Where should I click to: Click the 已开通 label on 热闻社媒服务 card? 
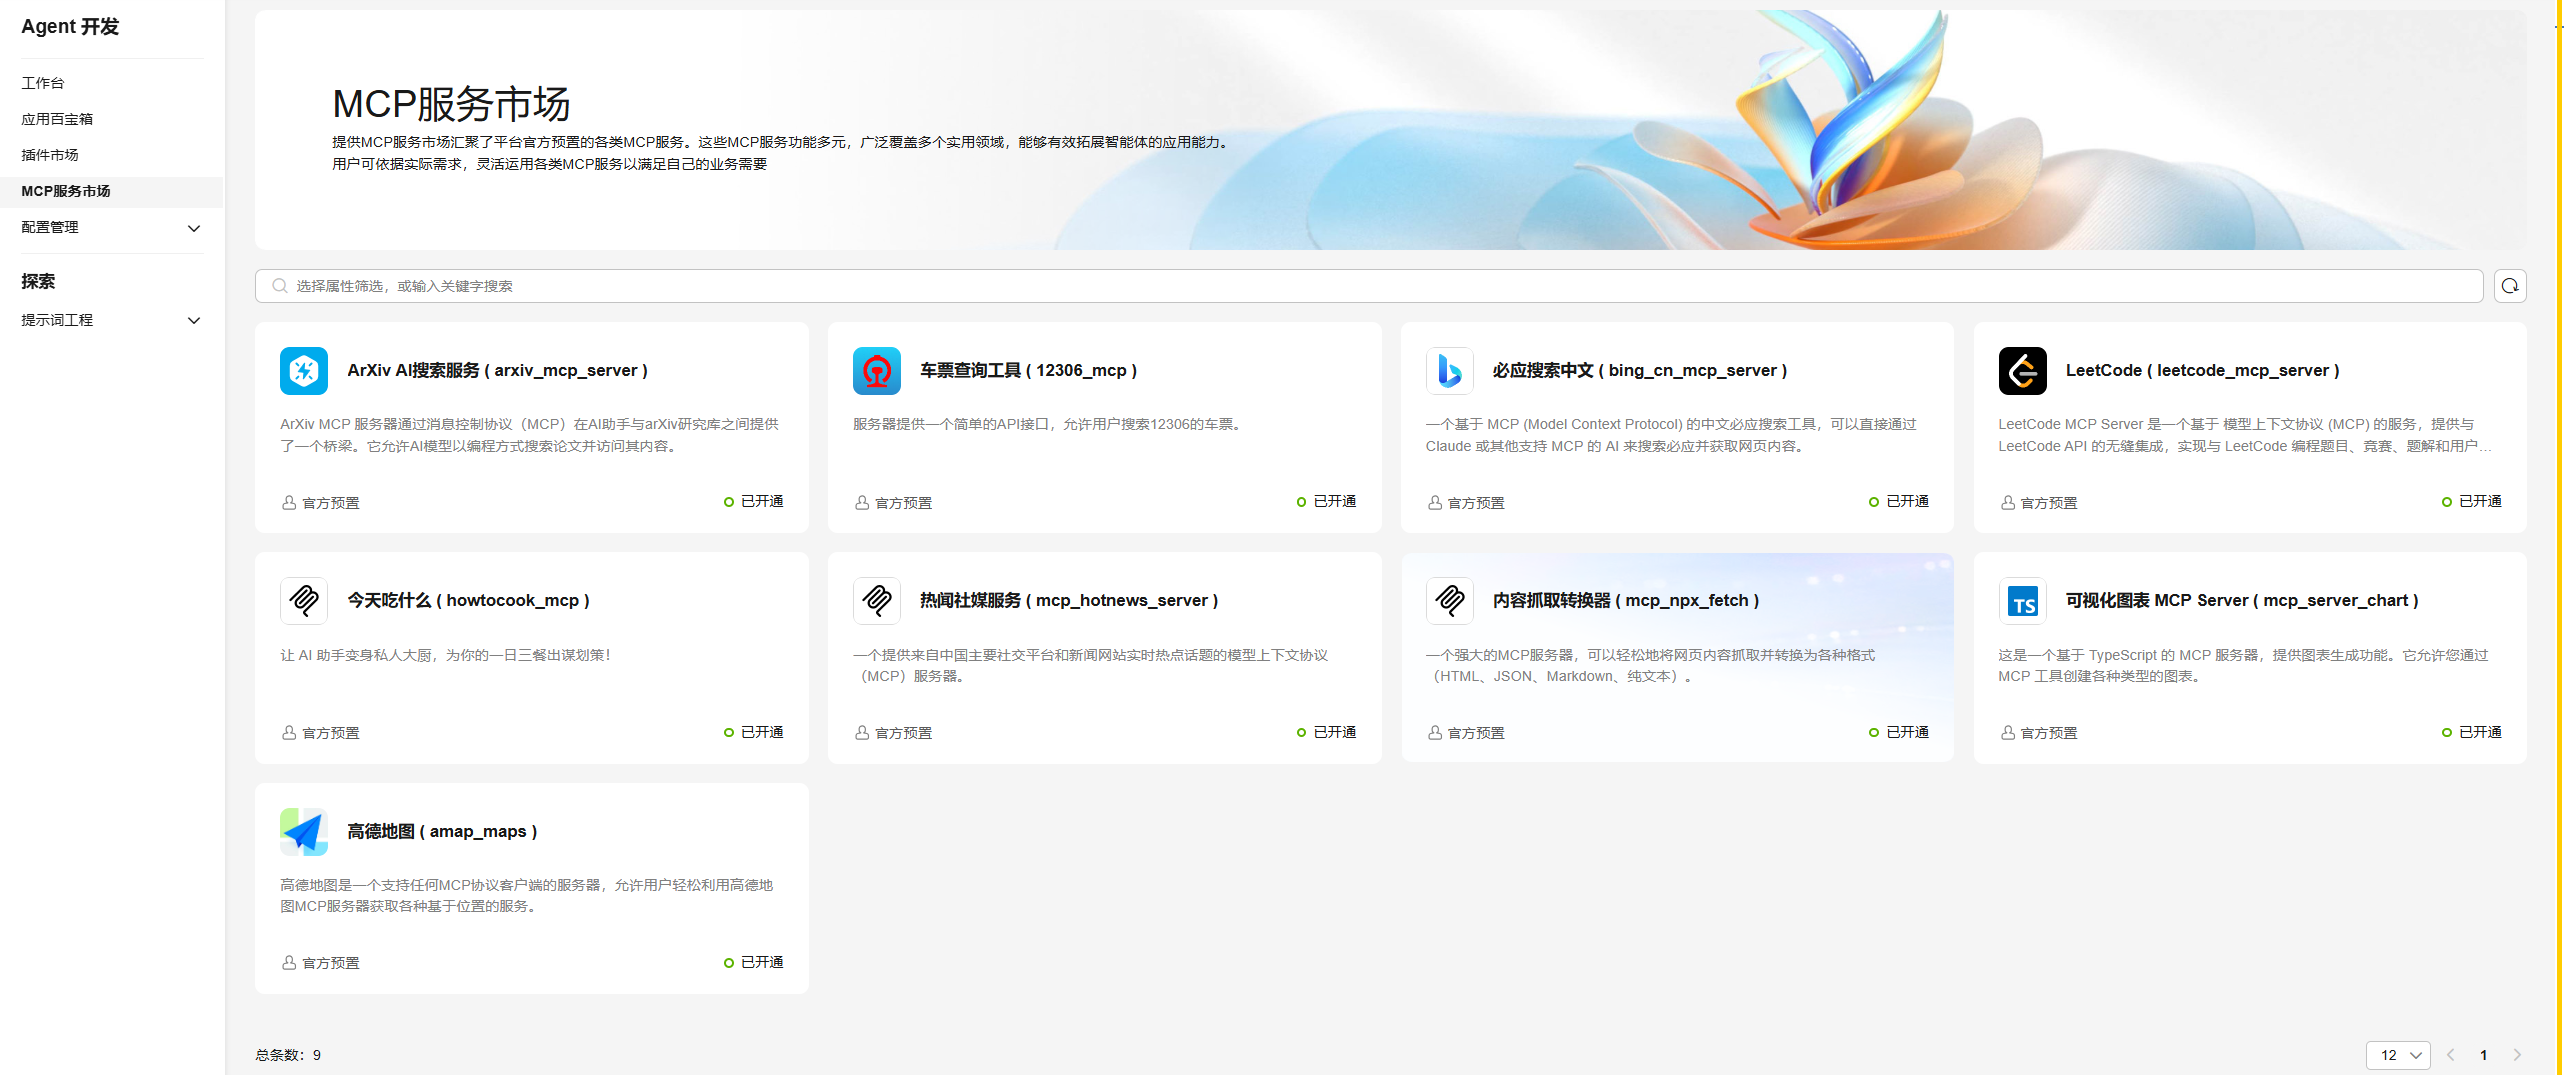tap(1335, 733)
